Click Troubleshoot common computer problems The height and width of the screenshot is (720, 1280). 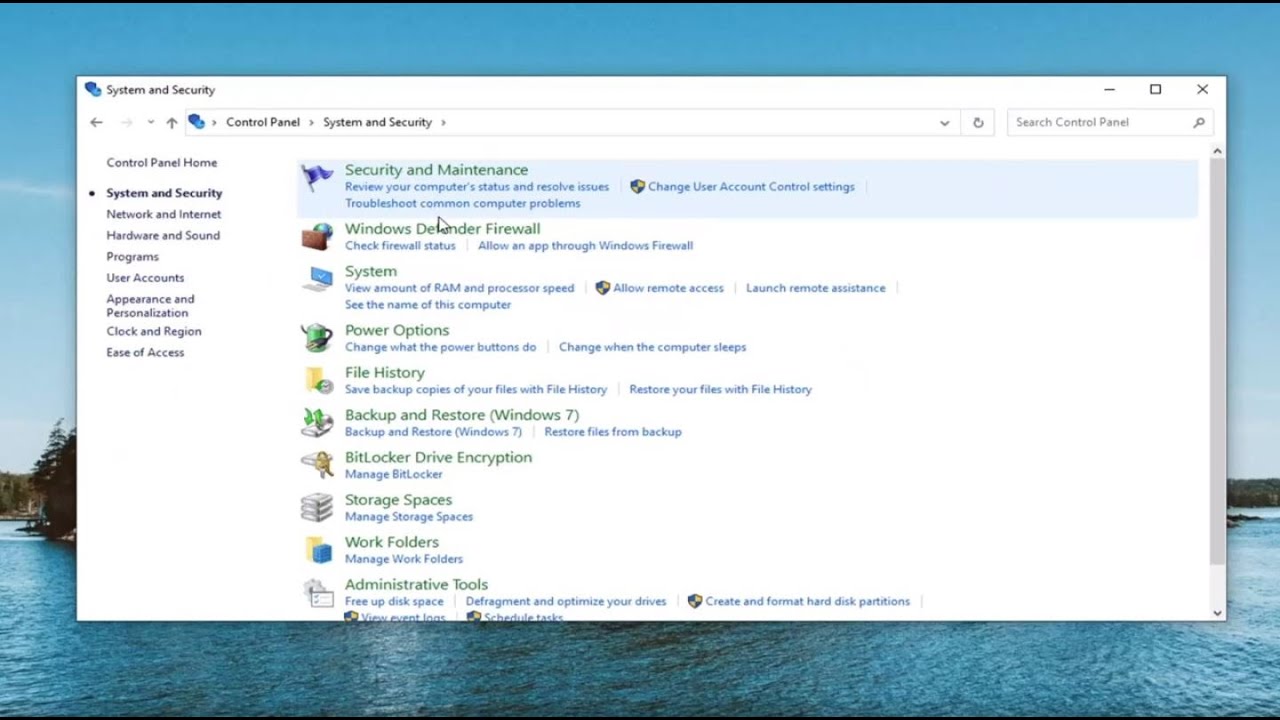pos(462,203)
